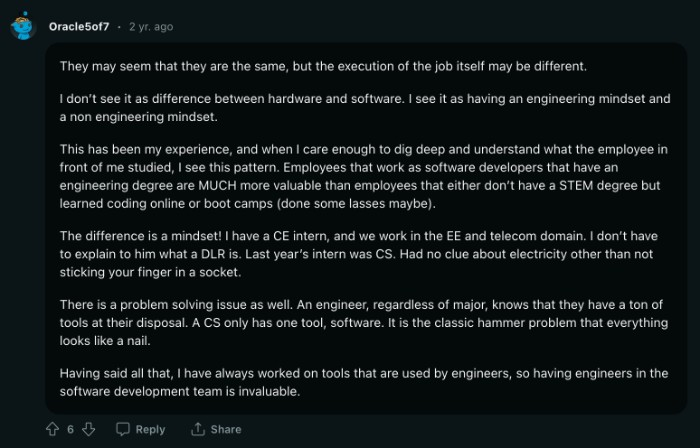Upvote the comment by Oracle5of7
The width and height of the screenshot is (700, 448).
pos(53,429)
